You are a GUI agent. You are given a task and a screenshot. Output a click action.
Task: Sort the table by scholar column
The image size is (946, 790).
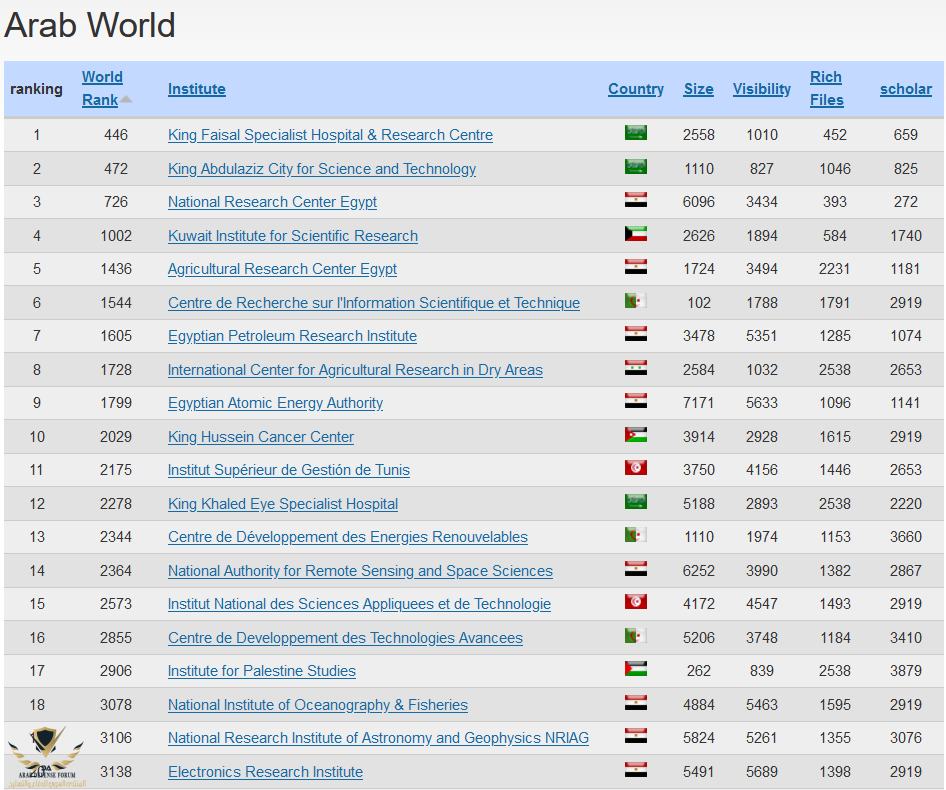(906, 89)
